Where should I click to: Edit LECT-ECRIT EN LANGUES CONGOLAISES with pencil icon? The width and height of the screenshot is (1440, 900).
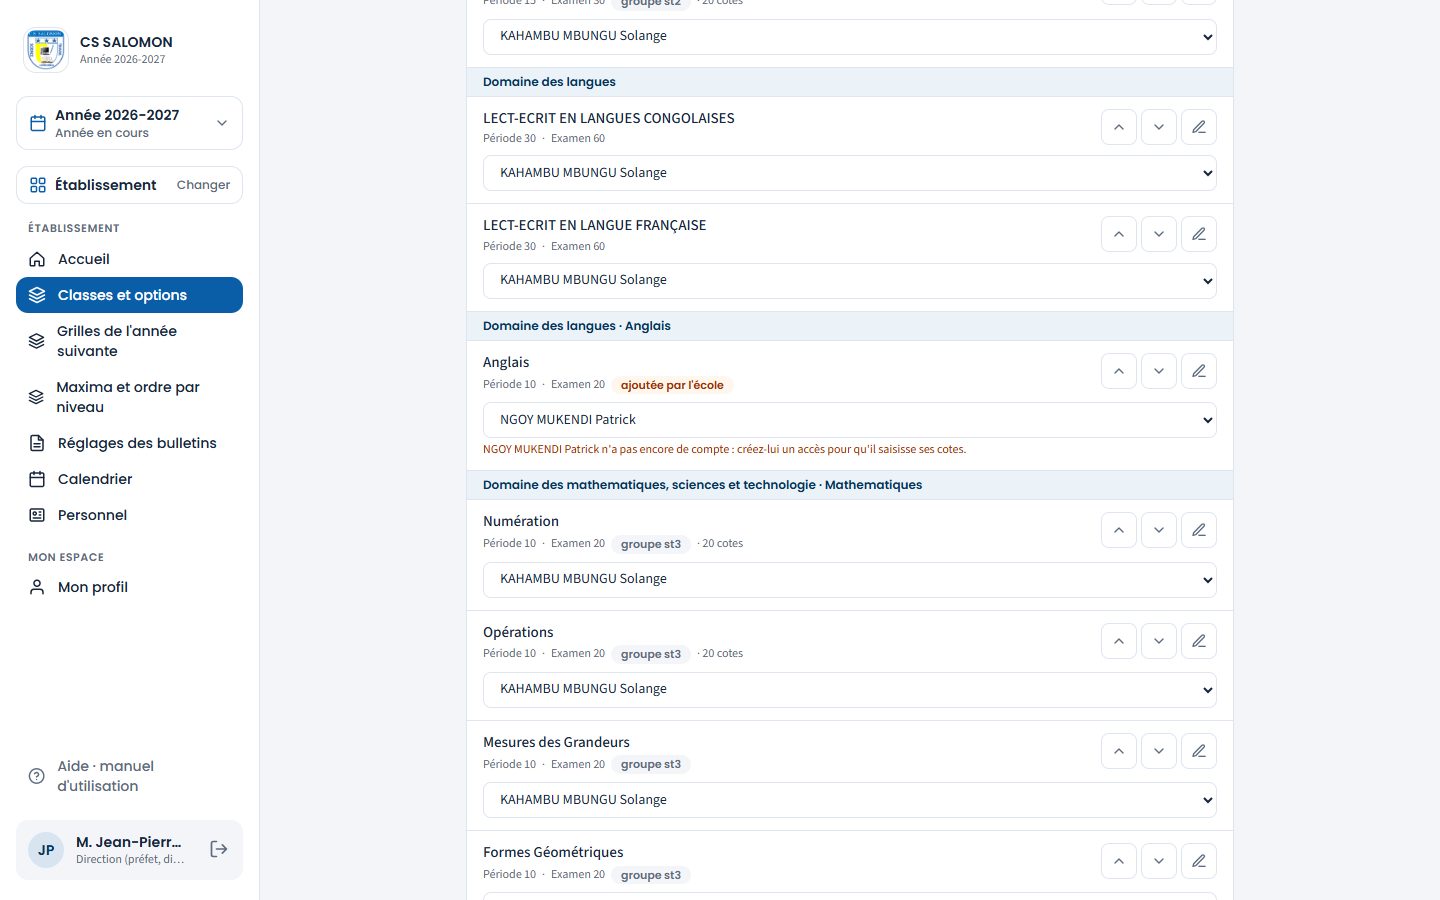[x=1198, y=127]
